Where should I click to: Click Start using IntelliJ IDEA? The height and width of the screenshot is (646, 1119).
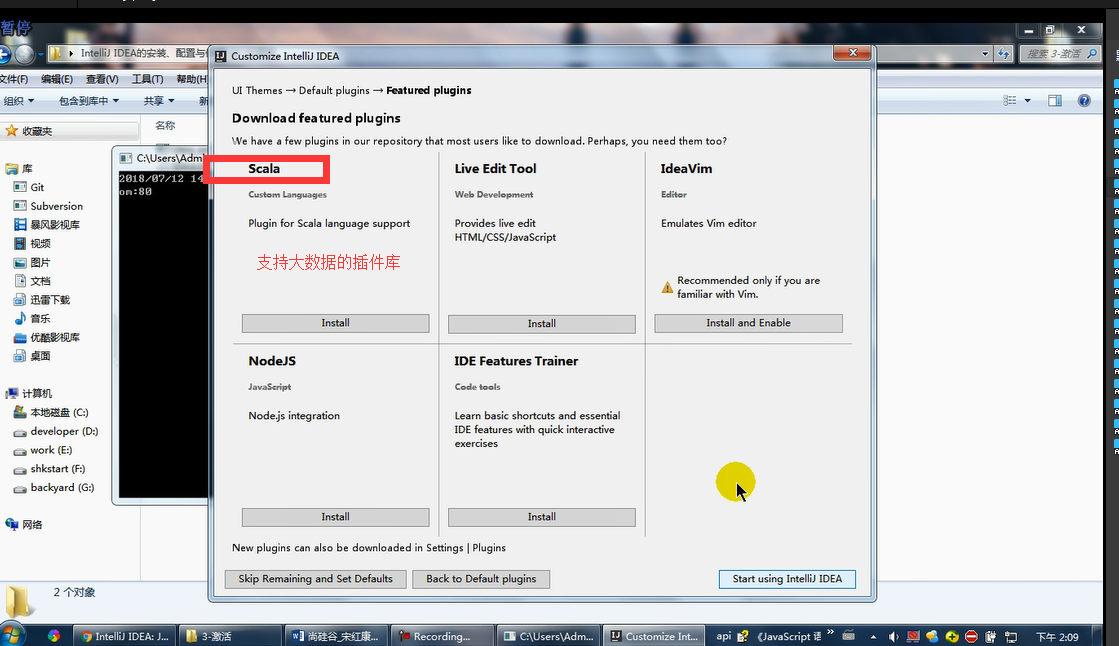[x=787, y=579]
